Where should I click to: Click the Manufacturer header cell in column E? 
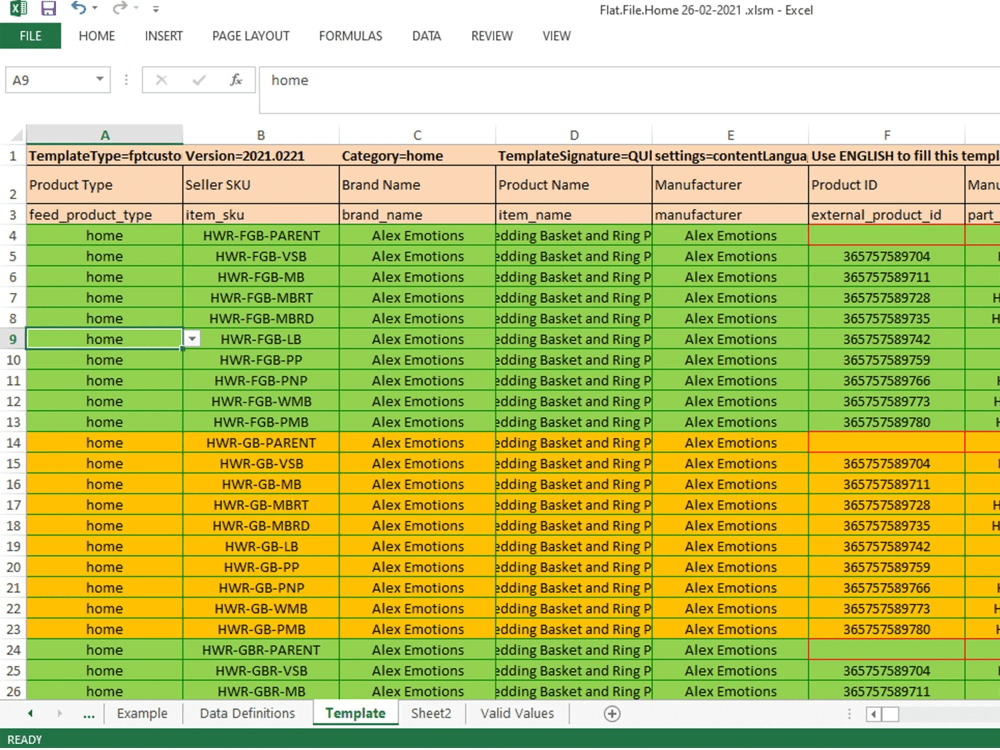730,185
